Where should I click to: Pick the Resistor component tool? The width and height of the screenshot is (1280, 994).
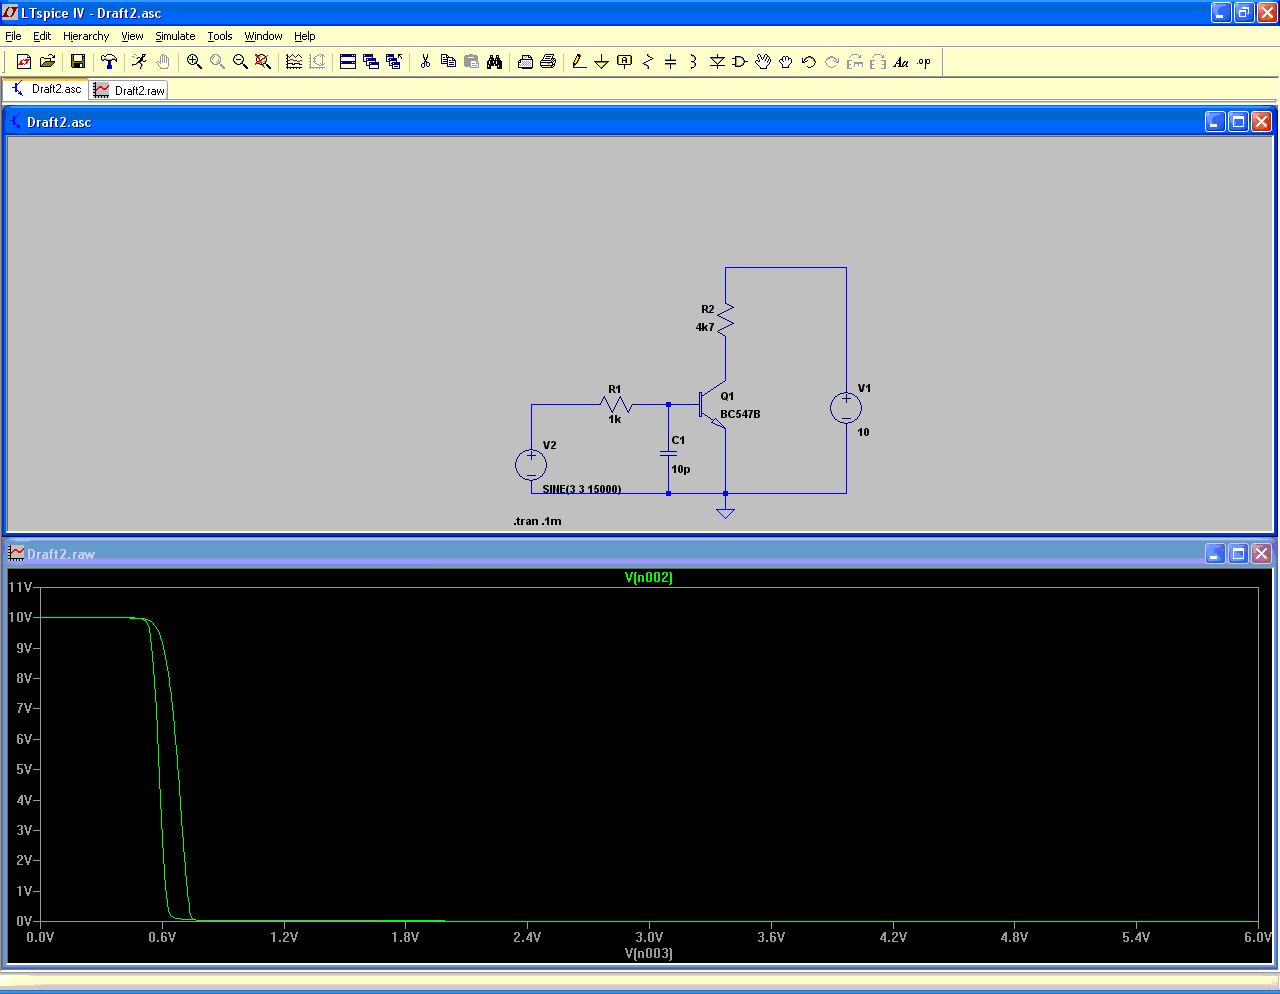click(x=647, y=62)
